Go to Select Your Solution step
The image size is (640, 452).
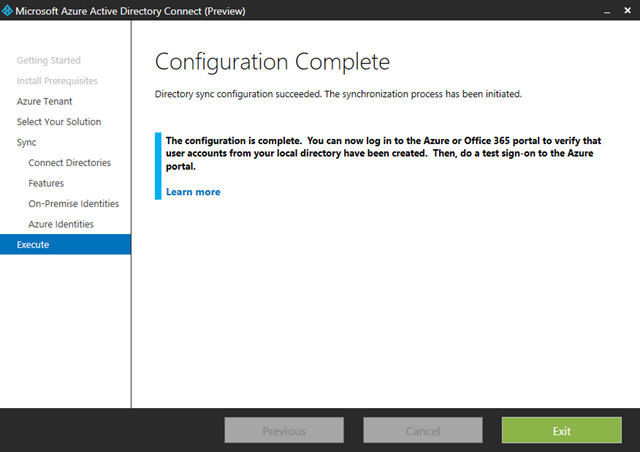[x=59, y=122]
